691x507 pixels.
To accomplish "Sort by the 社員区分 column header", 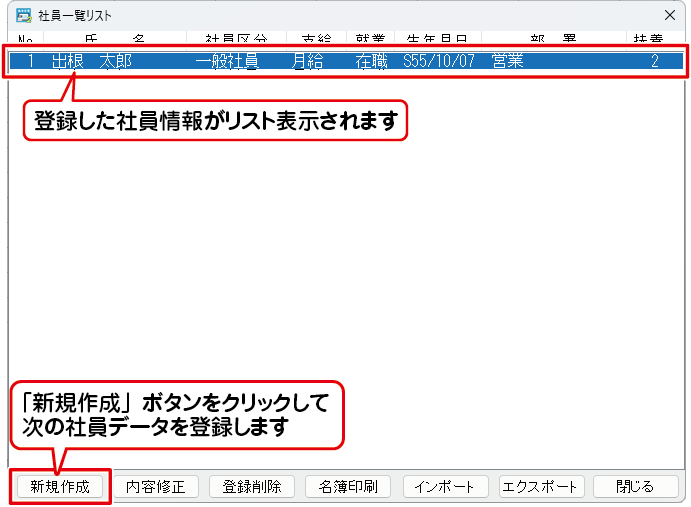I will pyautogui.click(x=234, y=38).
